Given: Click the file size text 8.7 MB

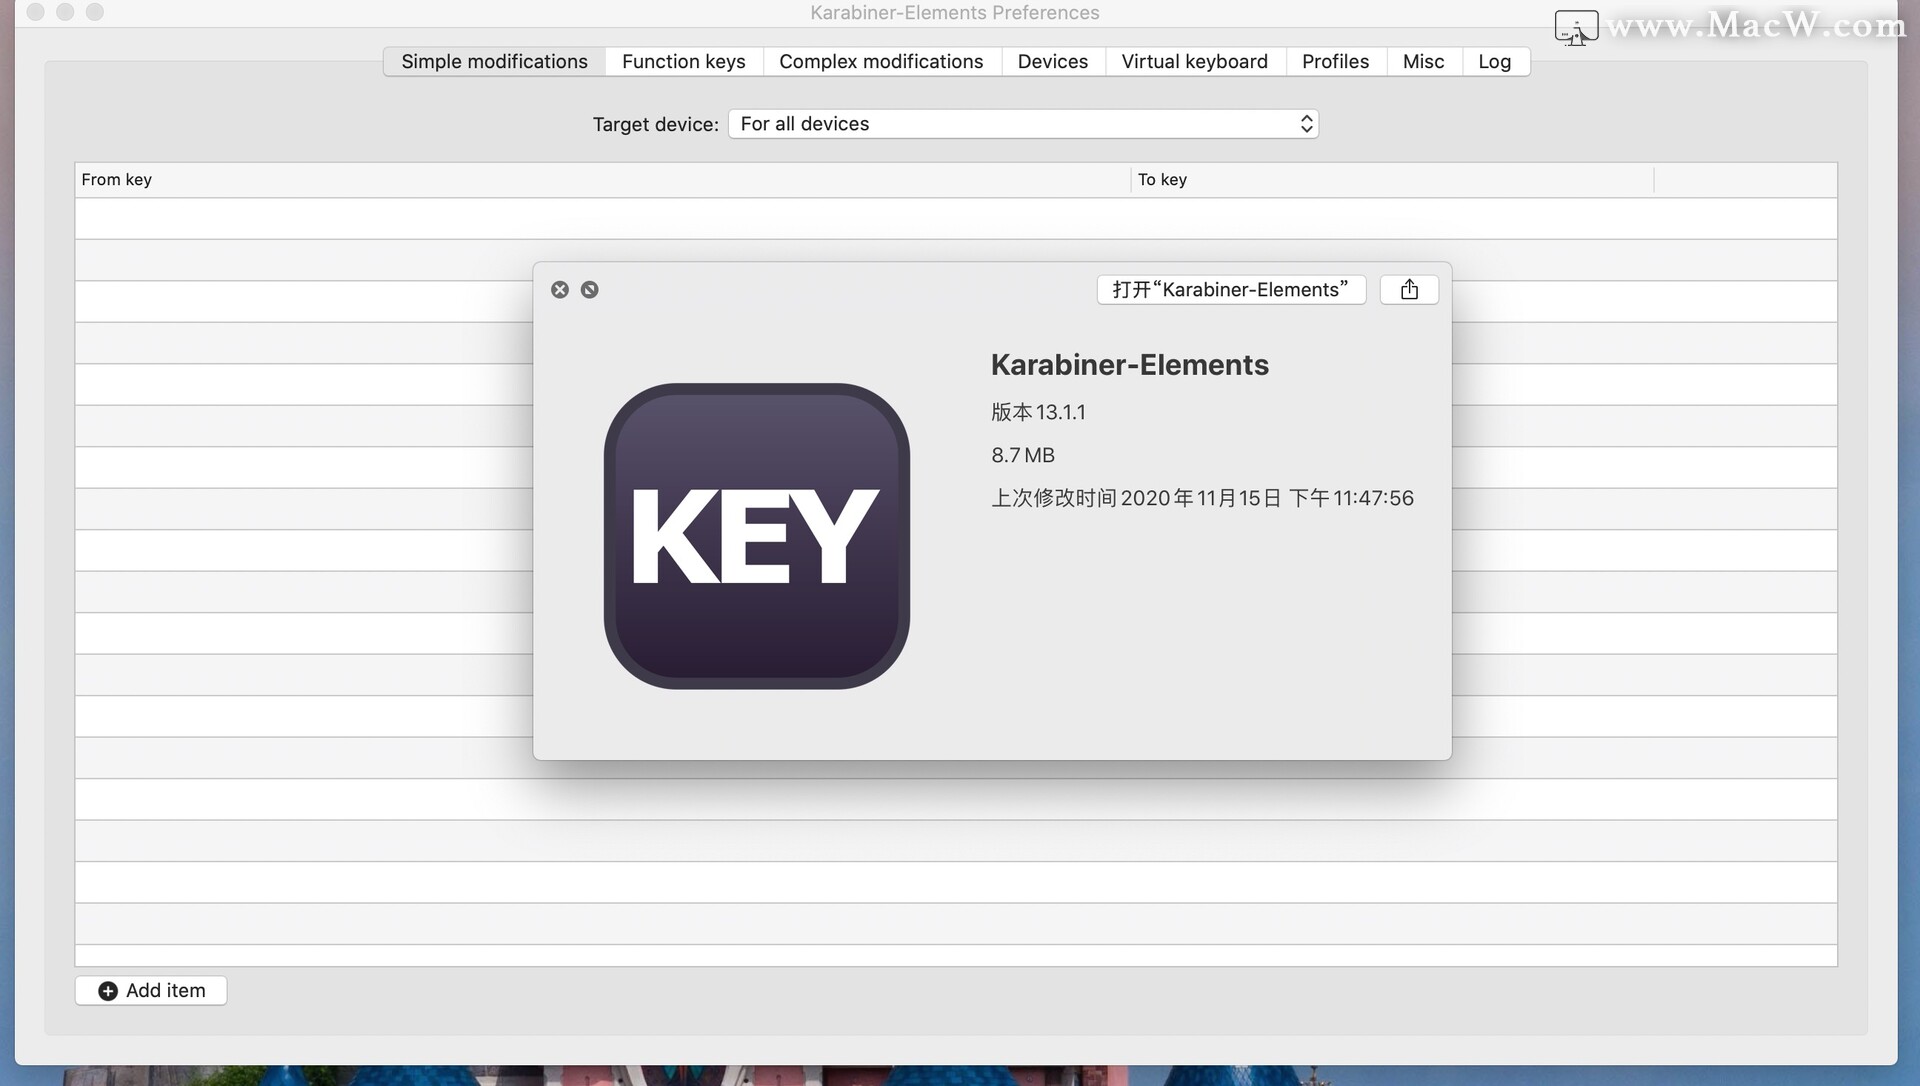Looking at the screenshot, I should click(1023, 455).
